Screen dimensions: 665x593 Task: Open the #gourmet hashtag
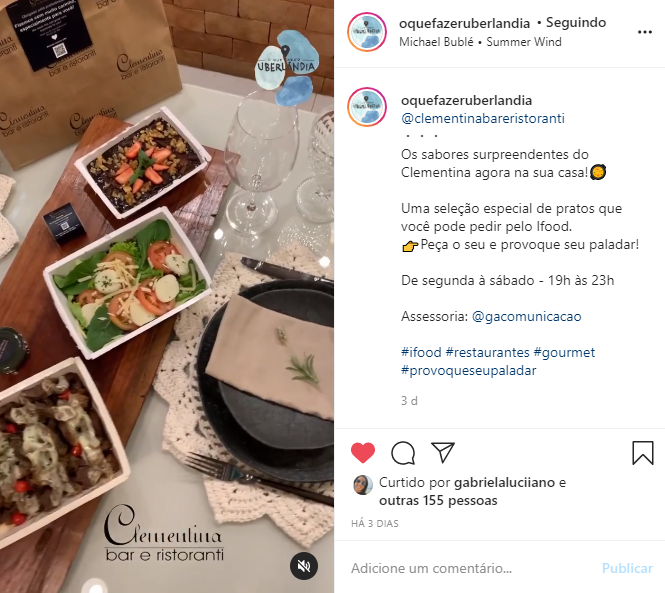(x=564, y=352)
